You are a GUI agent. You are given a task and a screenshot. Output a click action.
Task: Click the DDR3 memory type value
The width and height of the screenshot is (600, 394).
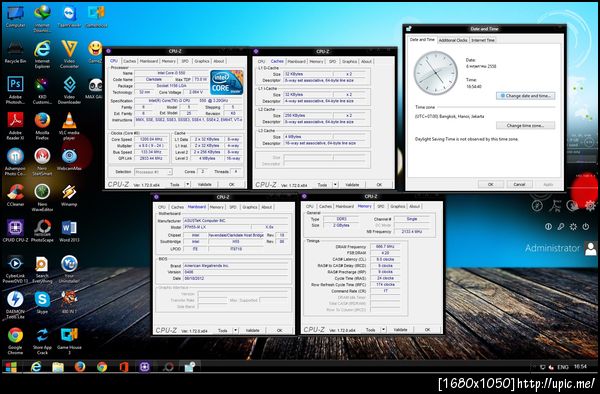click(341, 219)
